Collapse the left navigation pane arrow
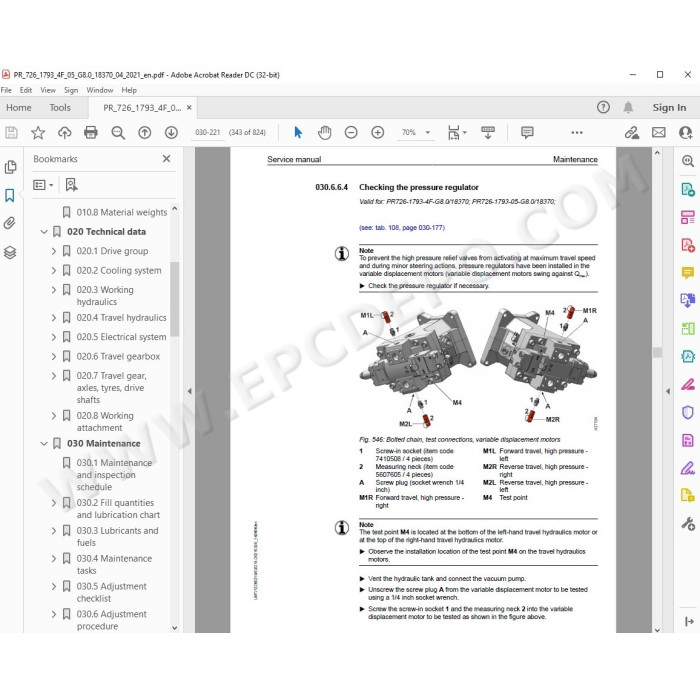Screen dimensions: 700x700 (x=190, y=391)
